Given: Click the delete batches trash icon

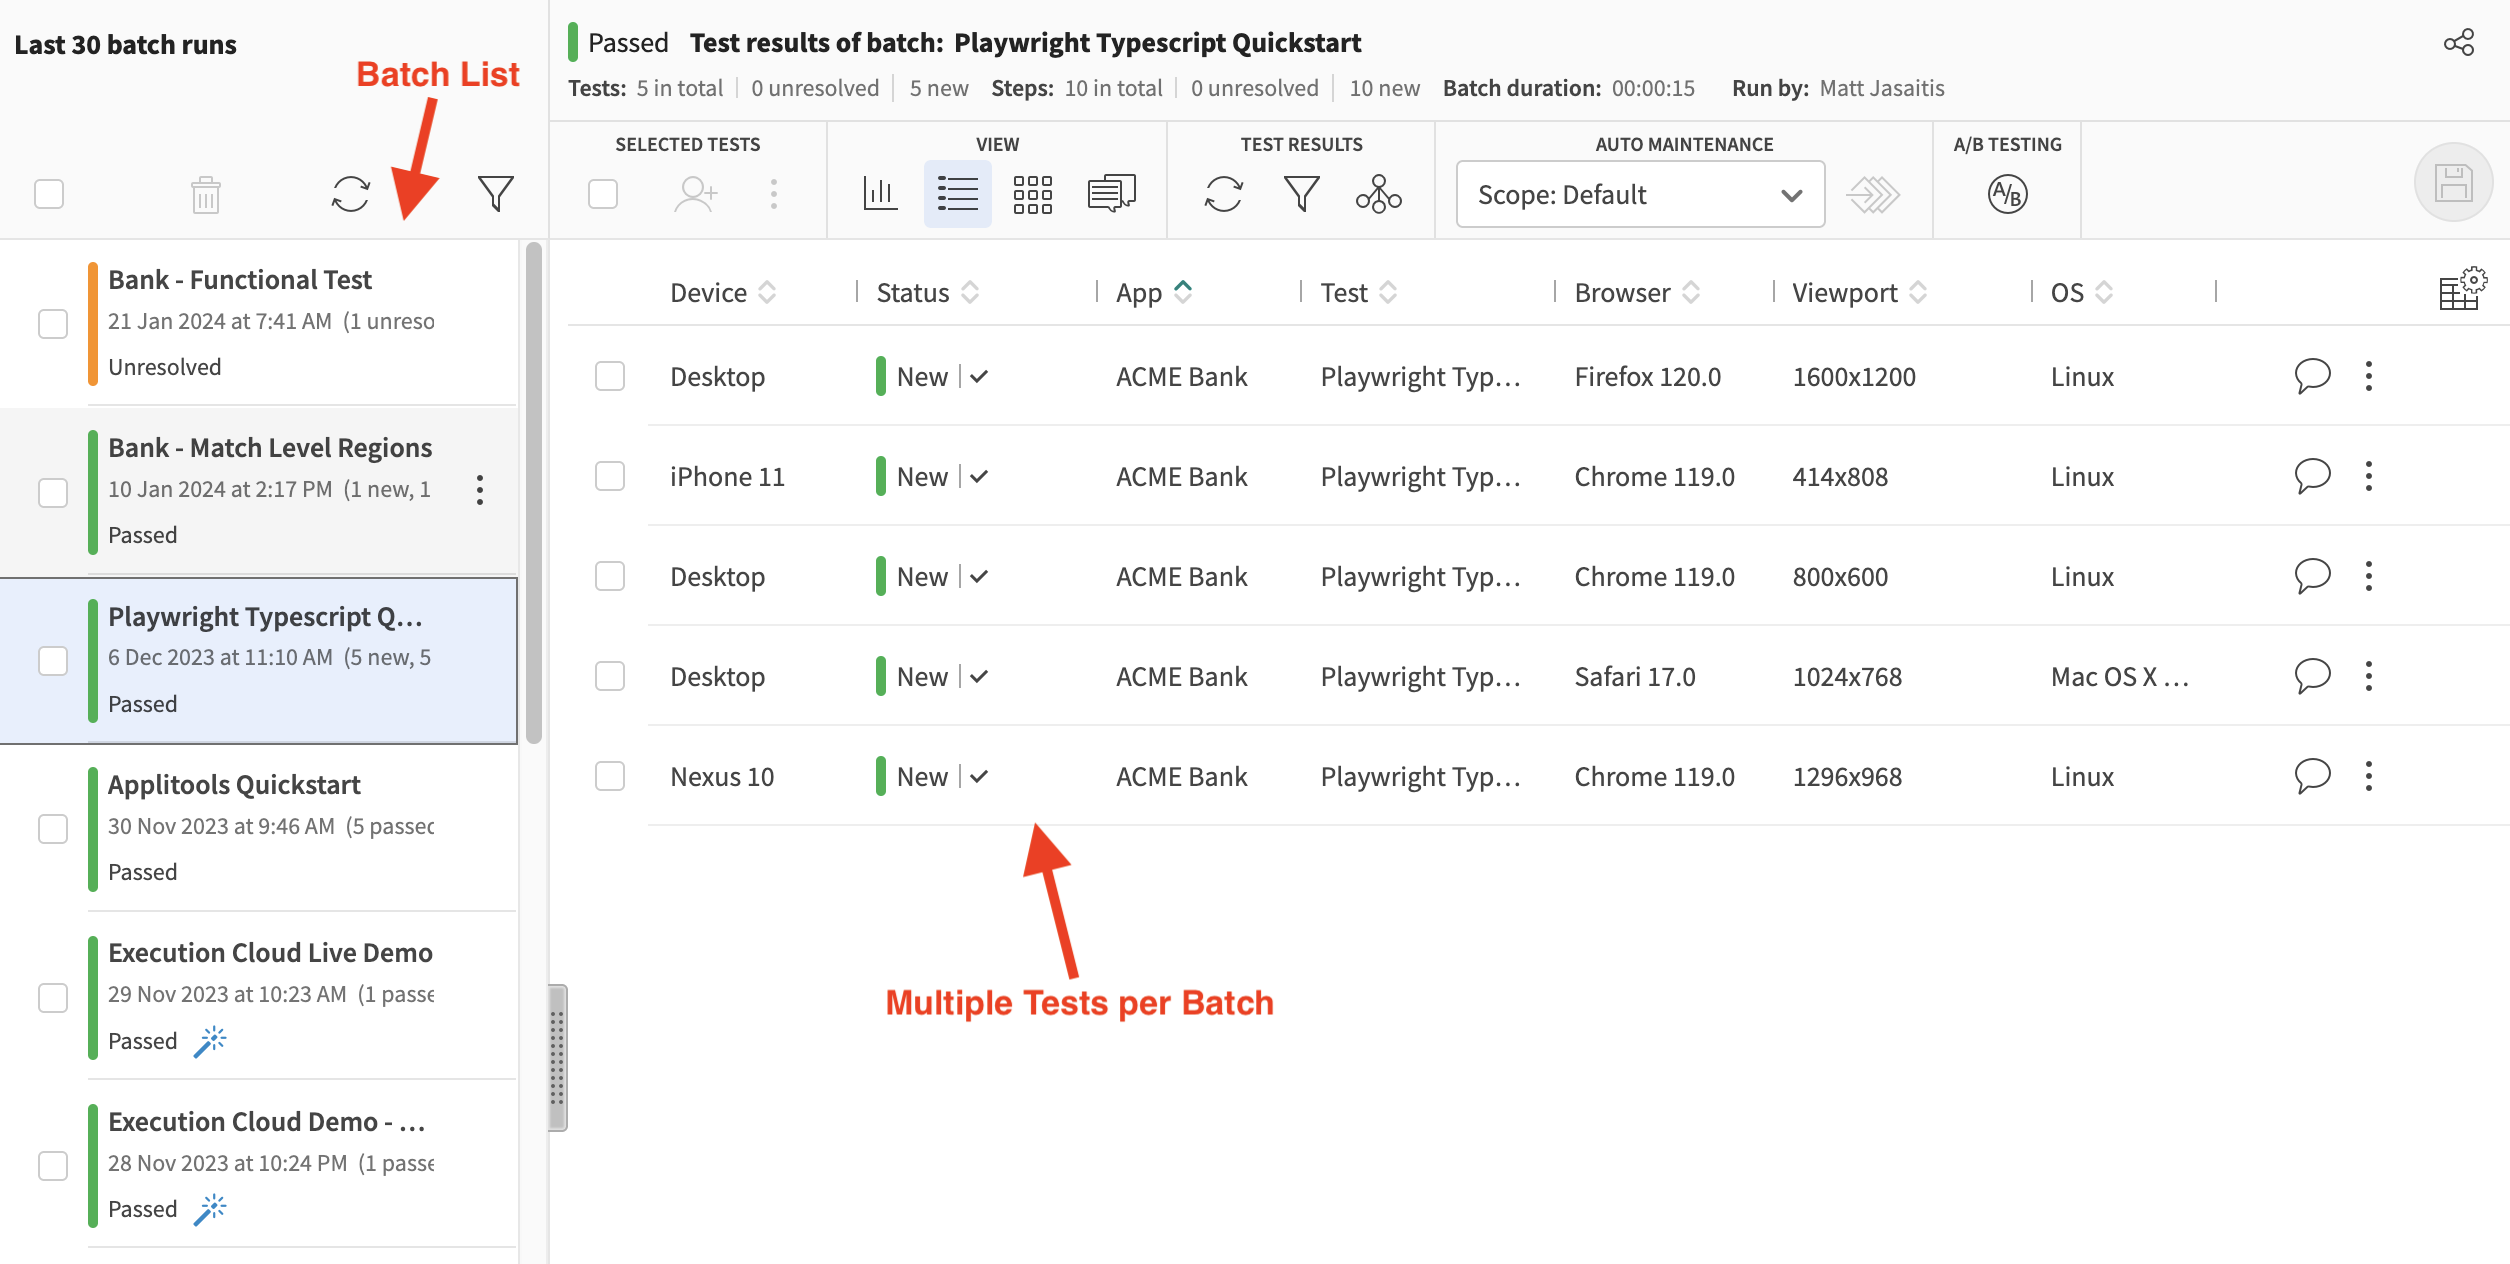Looking at the screenshot, I should (206, 194).
